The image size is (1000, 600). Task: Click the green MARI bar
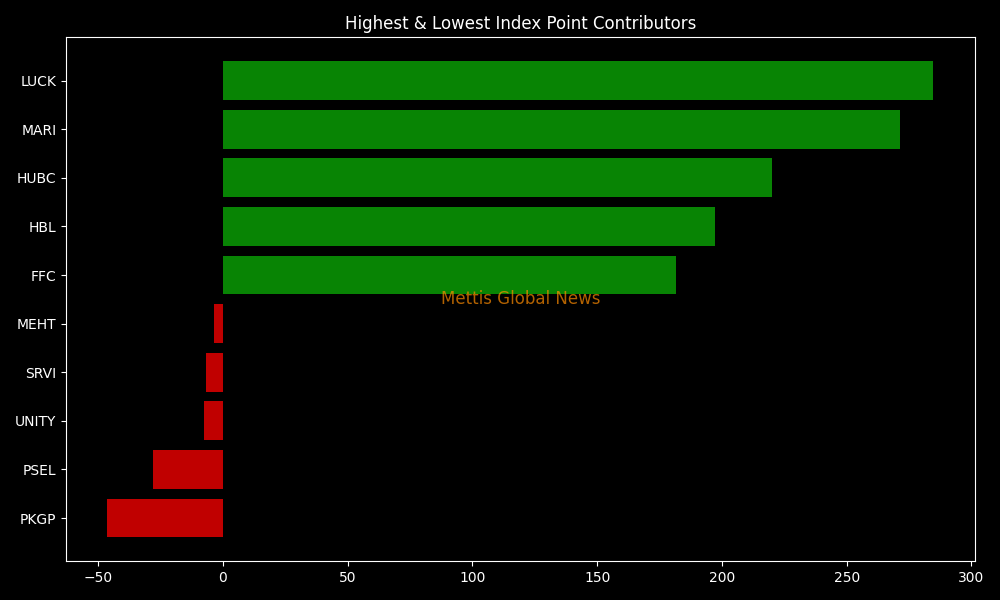(561, 129)
